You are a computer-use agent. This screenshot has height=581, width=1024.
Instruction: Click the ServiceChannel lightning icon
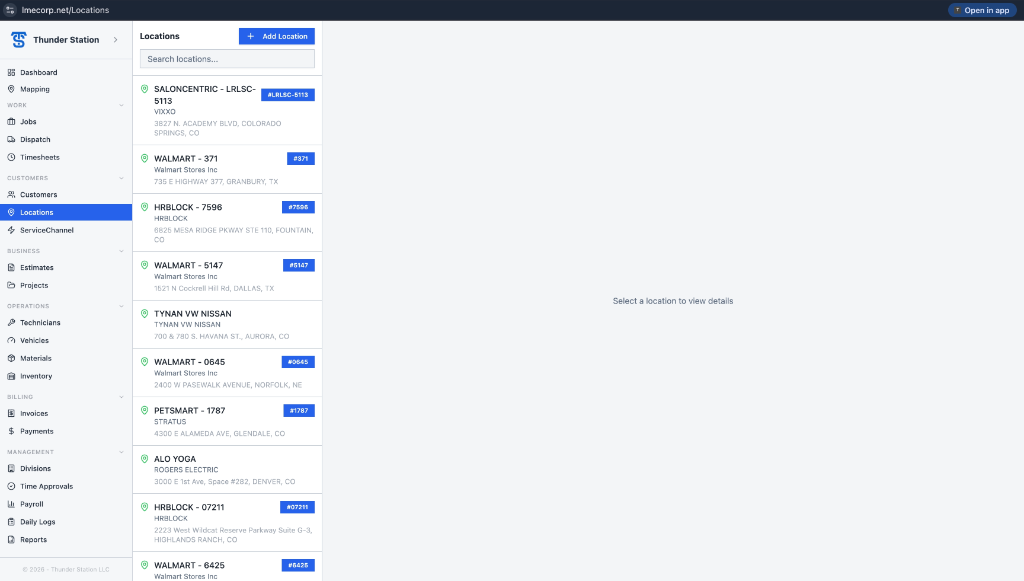point(11,230)
